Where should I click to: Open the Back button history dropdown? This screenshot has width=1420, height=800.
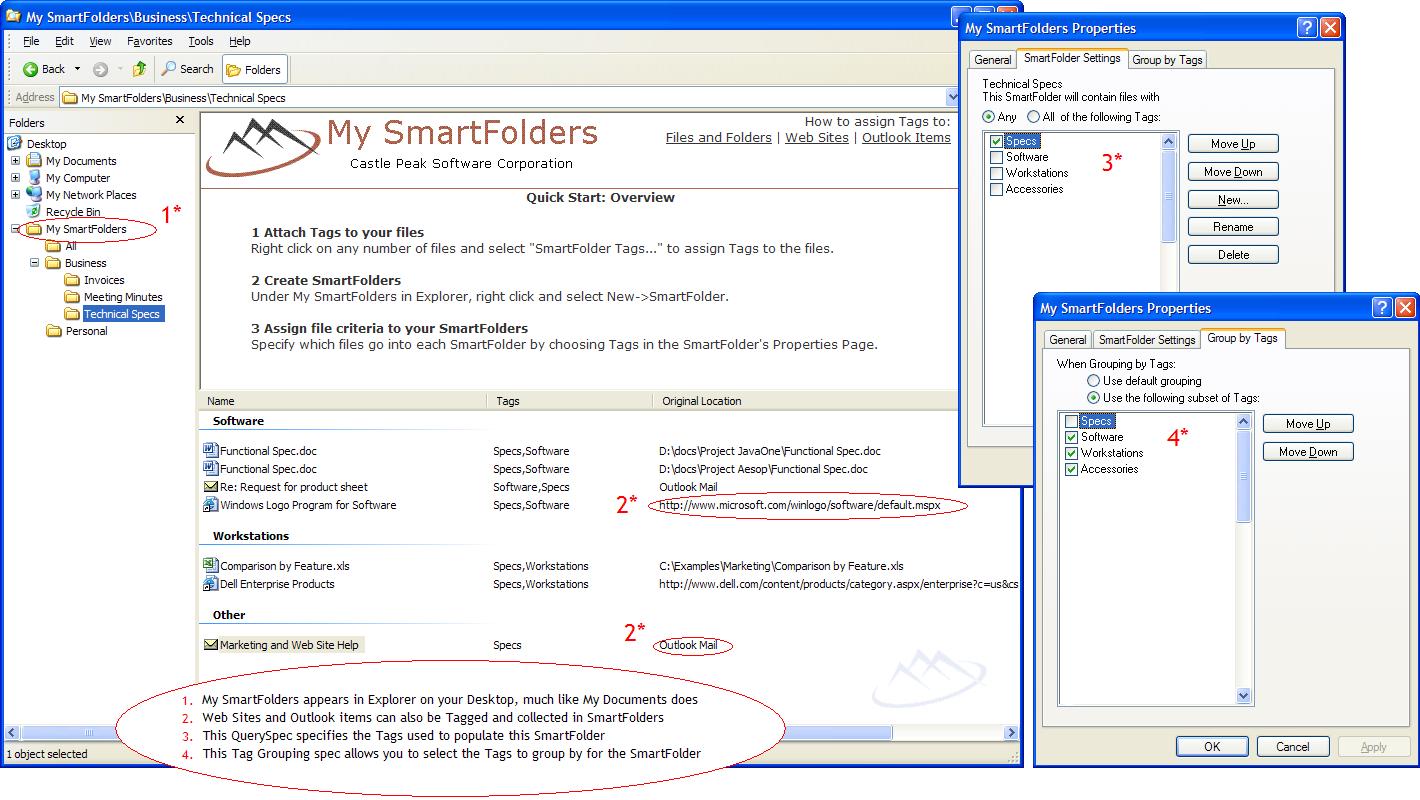pos(78,69)
